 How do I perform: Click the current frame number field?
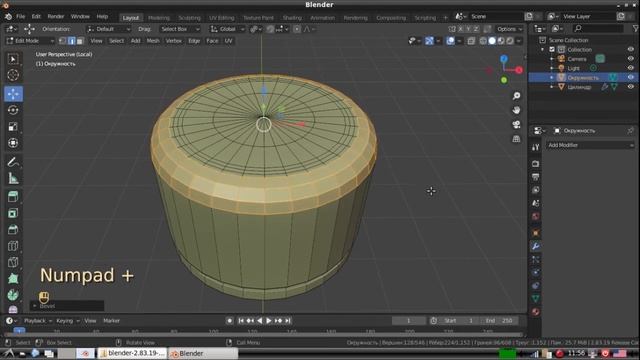[409, 321]
